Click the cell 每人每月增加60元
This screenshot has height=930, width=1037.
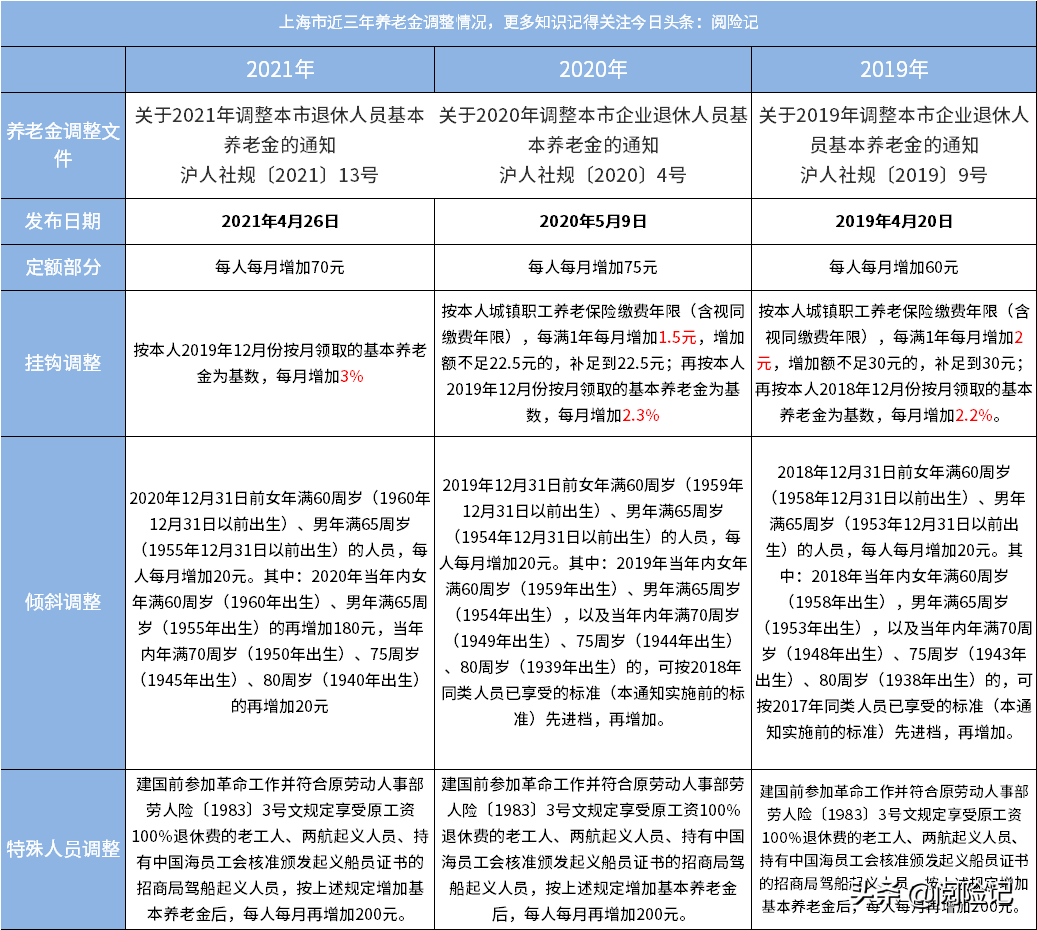(893, 267)
